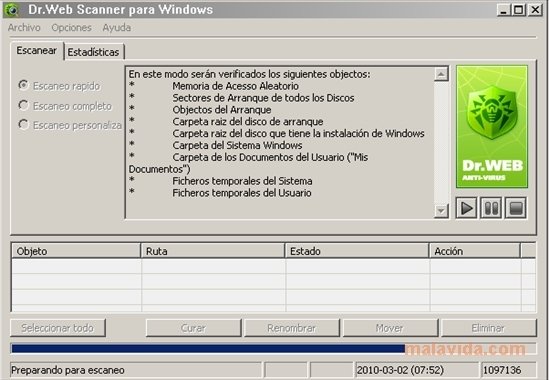Sort results by Acción column header
Screen dimensions: 549x380
pyautogui.click(x=475, y=251)
